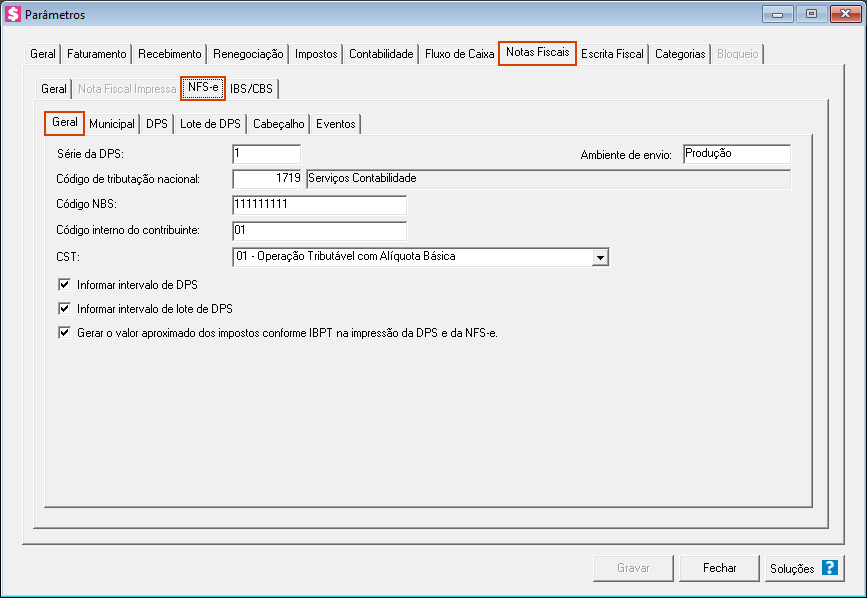Switch to the Eventos tab
This screenshot has width=867, height=598.
335,124
